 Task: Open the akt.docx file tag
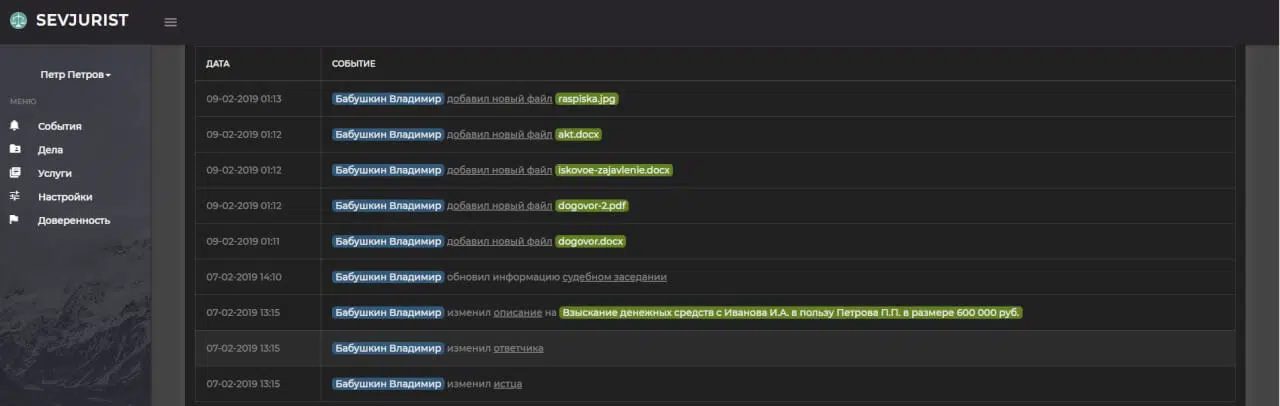(x=578, y=134)
